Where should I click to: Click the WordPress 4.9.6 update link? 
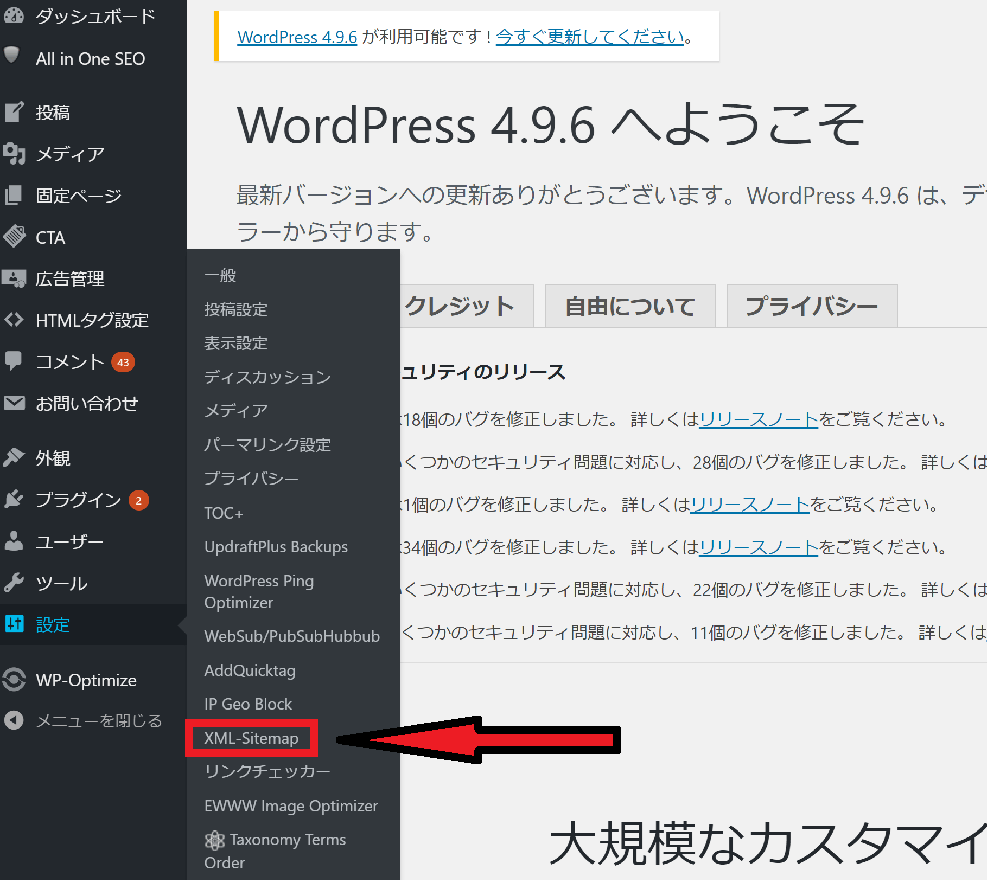[x=297, y=37]
